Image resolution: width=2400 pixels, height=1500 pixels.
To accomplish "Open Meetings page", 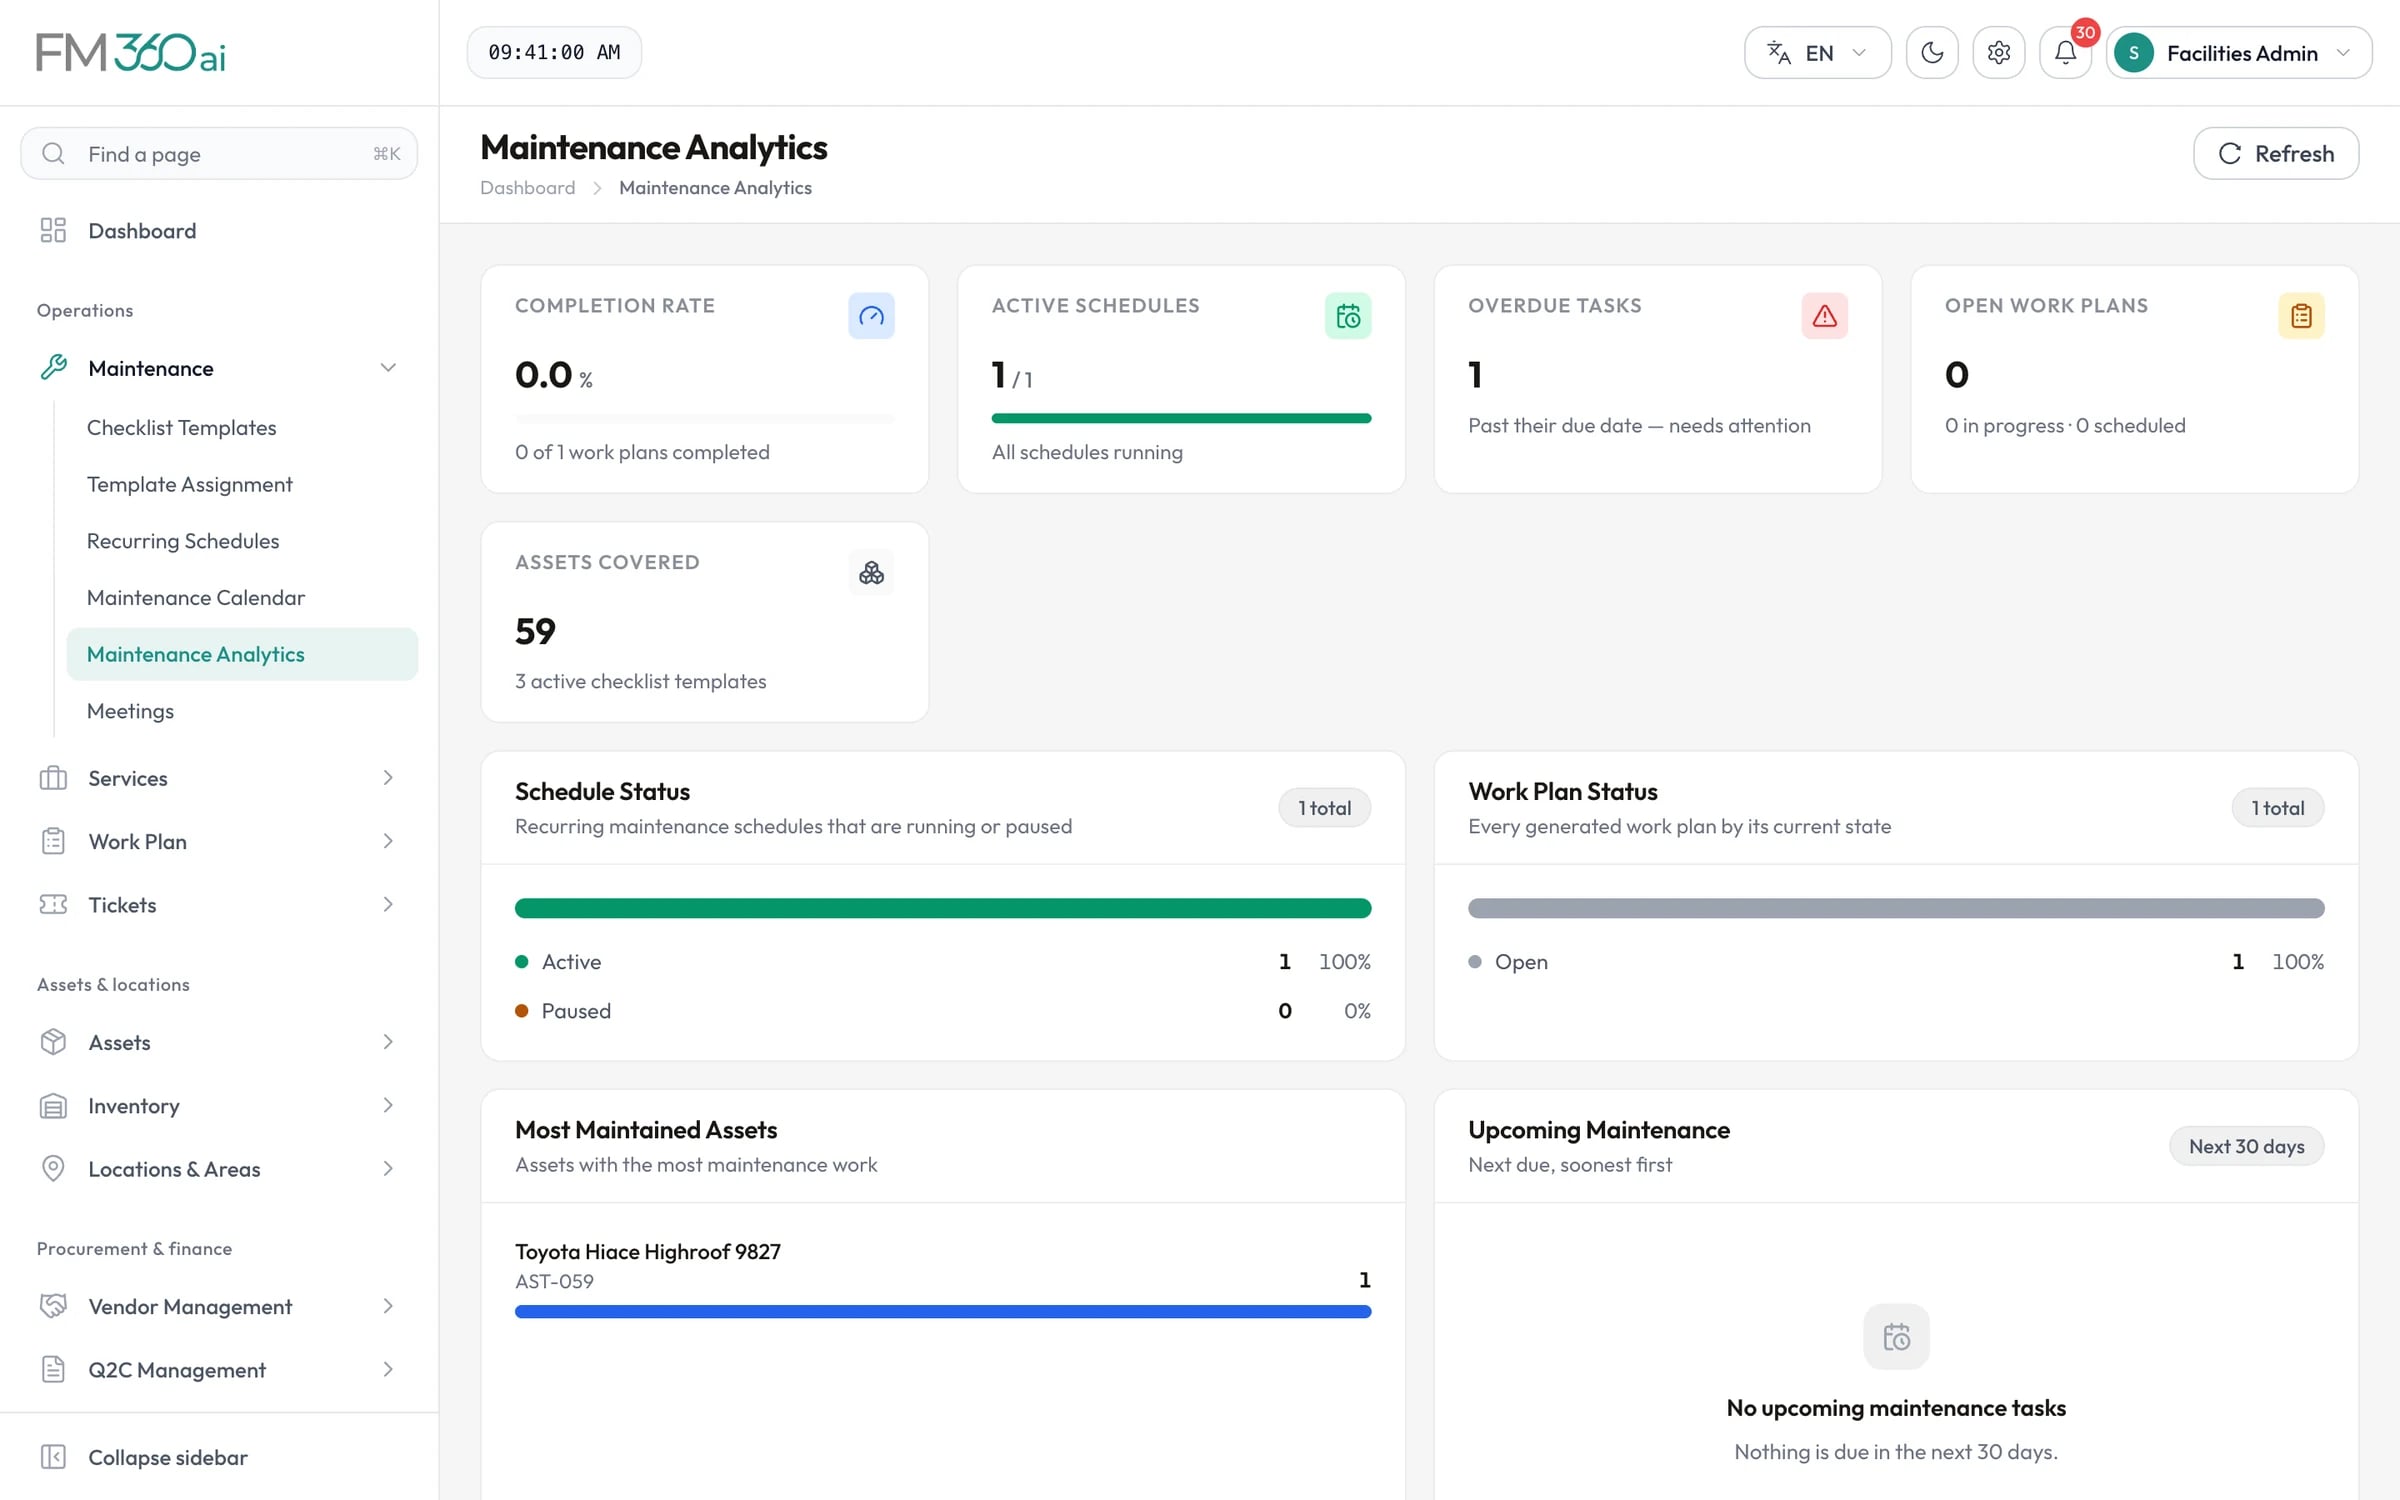I will click(242, 711).
